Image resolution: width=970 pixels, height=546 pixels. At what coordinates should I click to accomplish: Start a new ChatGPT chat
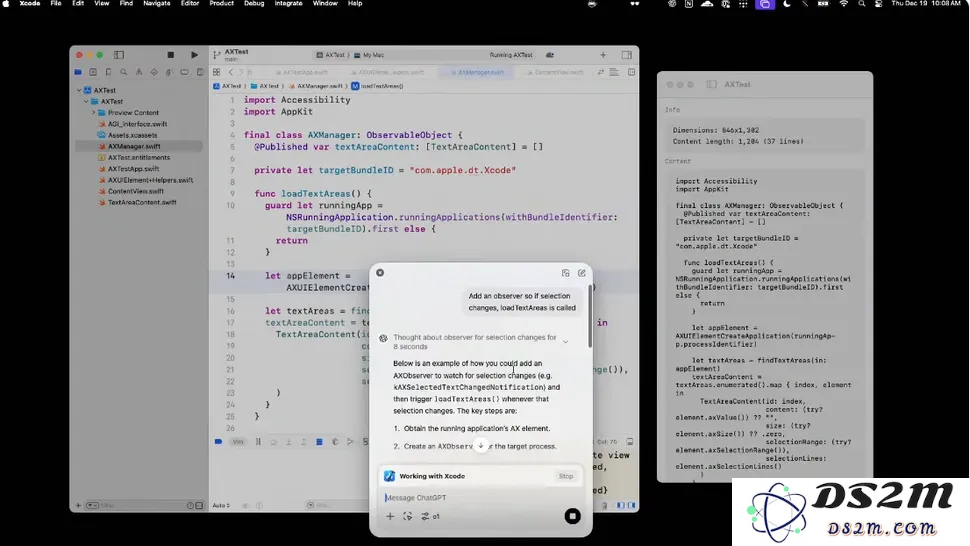(582, 273)
